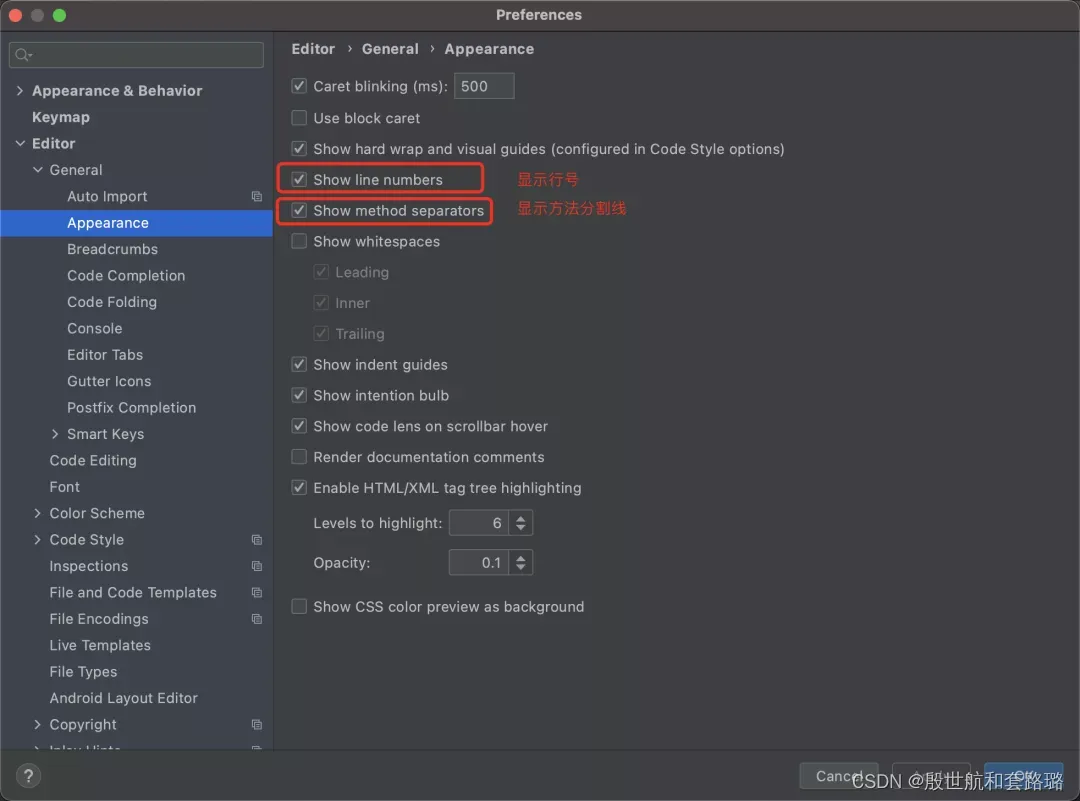The image size is (1080, 801).
Task: Collapse the Editor tree node
Action: (20, 143)
